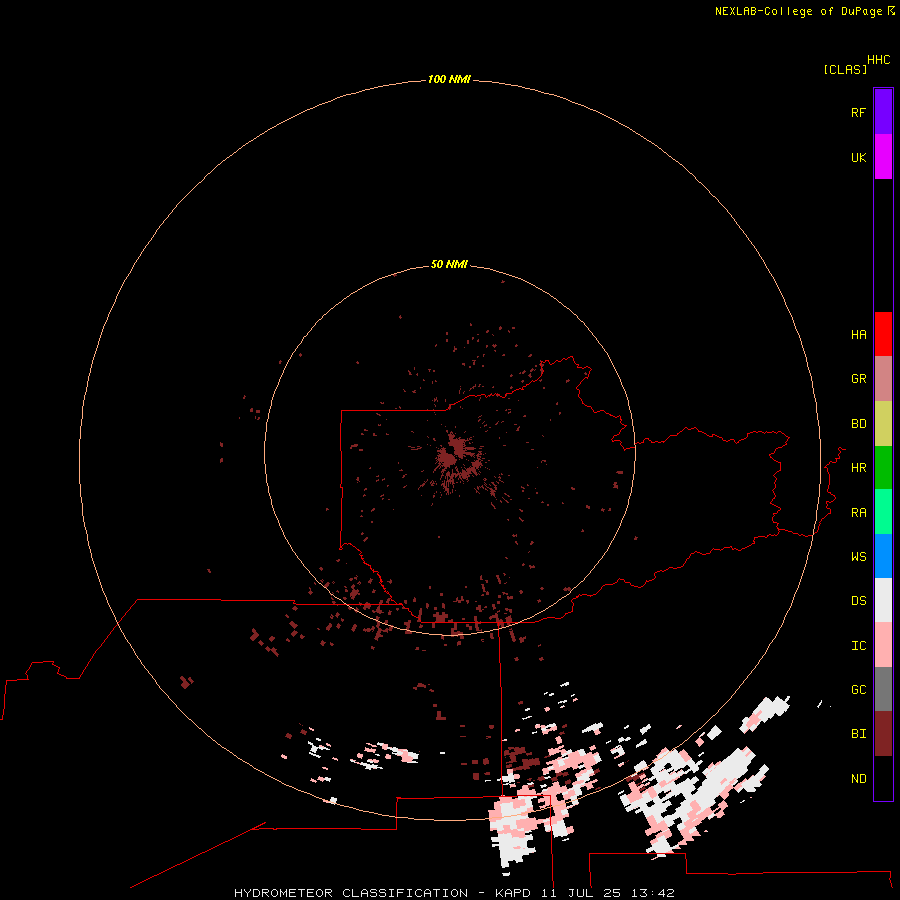The width and height of the screenshot is (900, 900).
Task: Click the BD legend label
Action: click(x=858, y=424)
